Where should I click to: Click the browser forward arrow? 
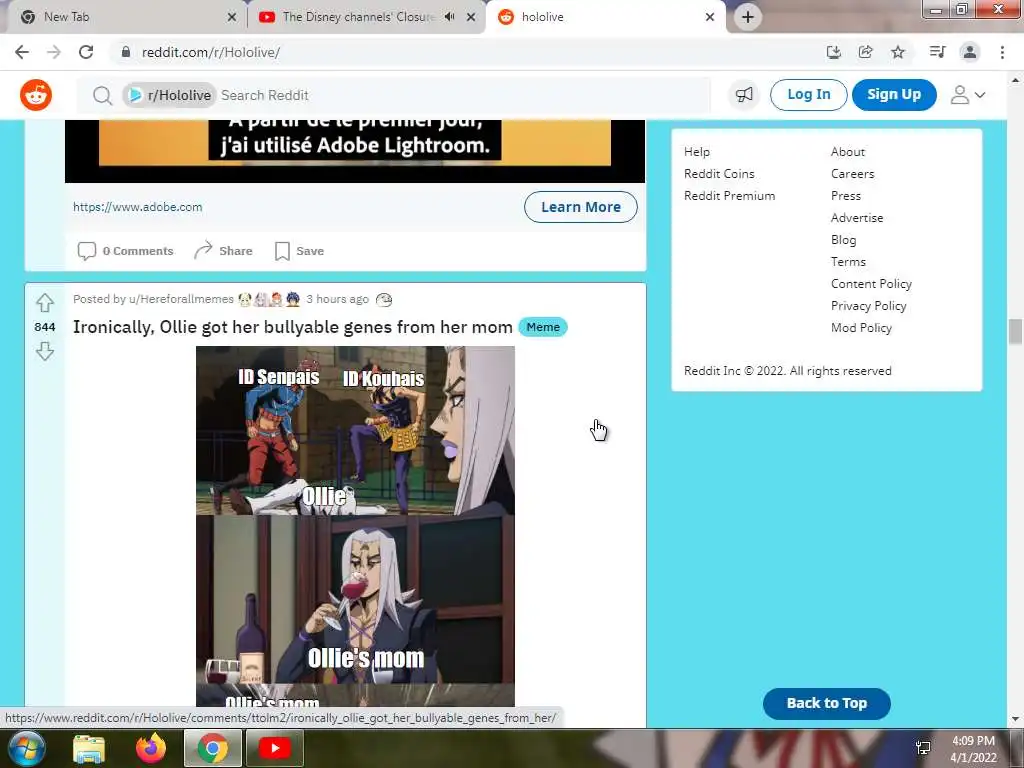point(54,52)
